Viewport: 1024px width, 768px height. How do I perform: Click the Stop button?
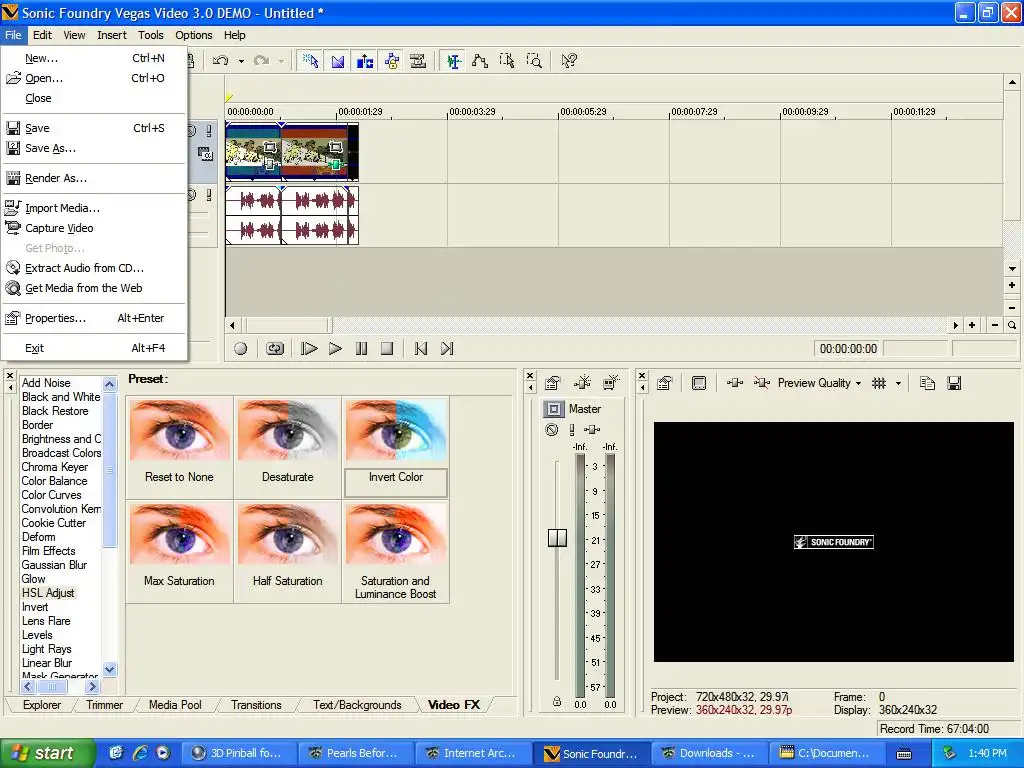click(387, 349)
